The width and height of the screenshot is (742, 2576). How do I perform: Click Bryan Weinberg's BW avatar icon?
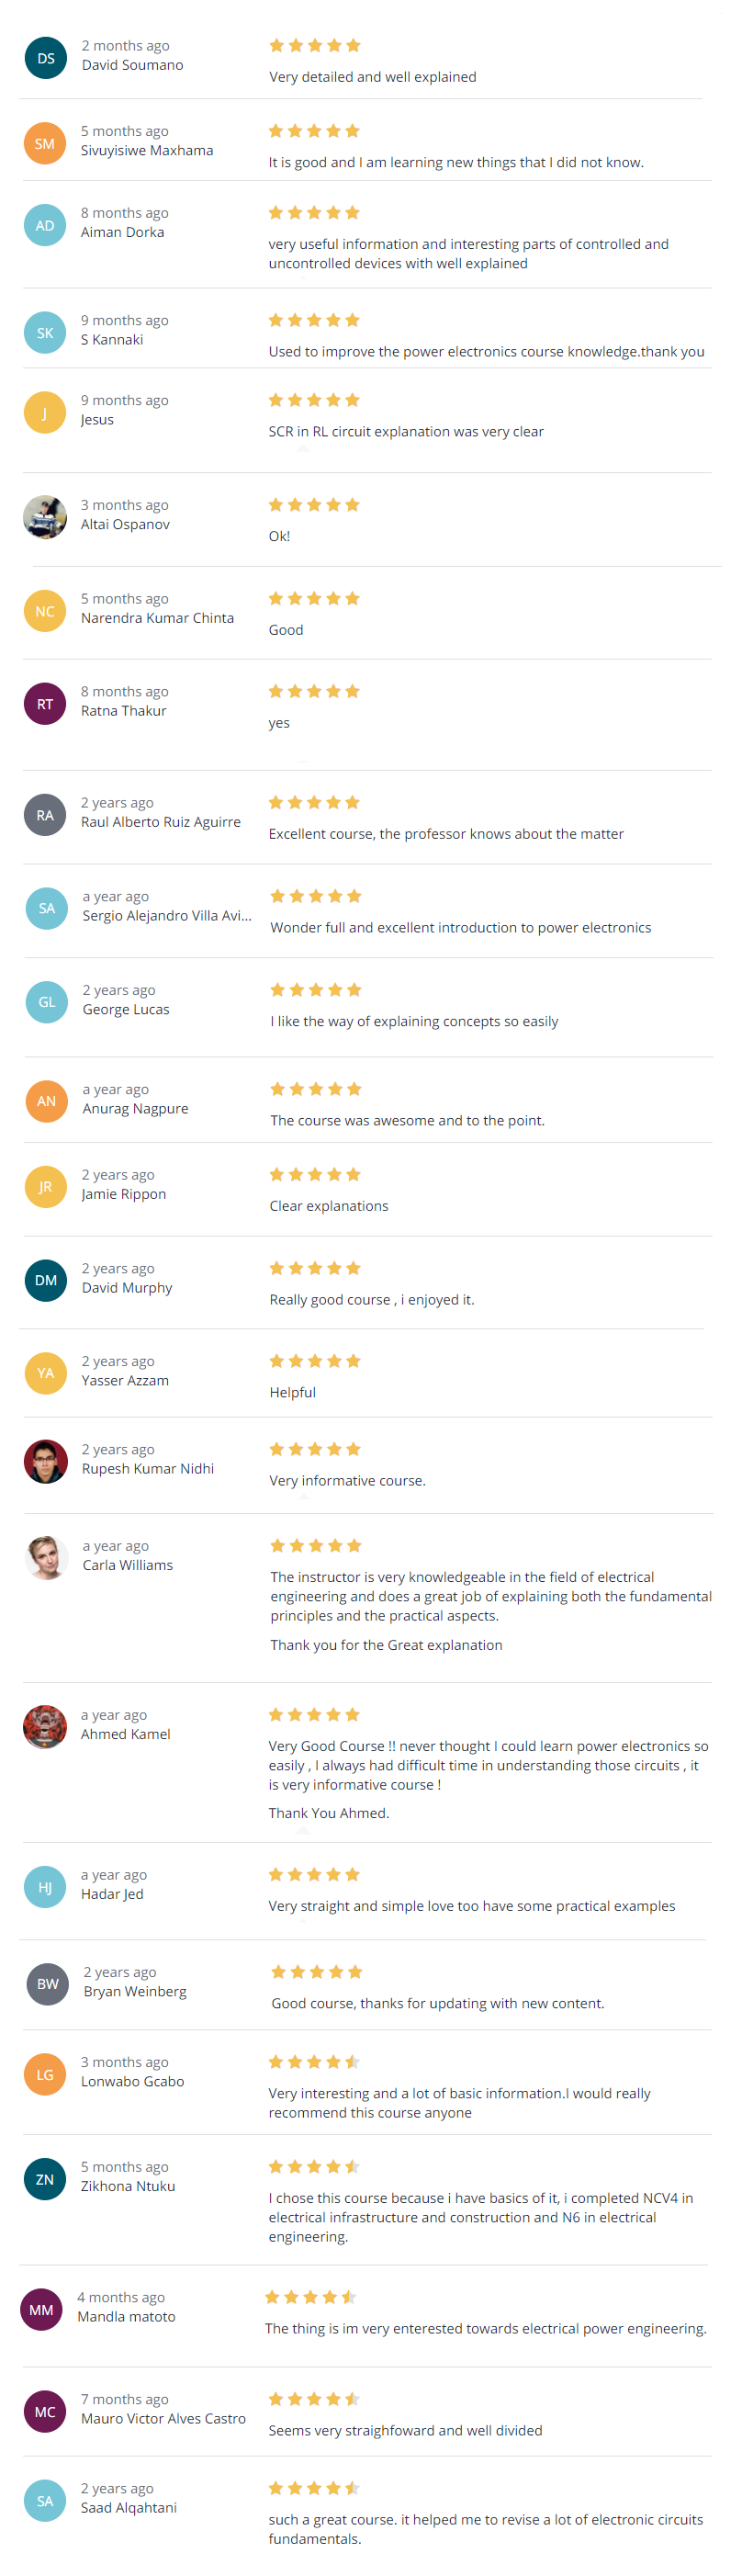tap(48, 1984)
